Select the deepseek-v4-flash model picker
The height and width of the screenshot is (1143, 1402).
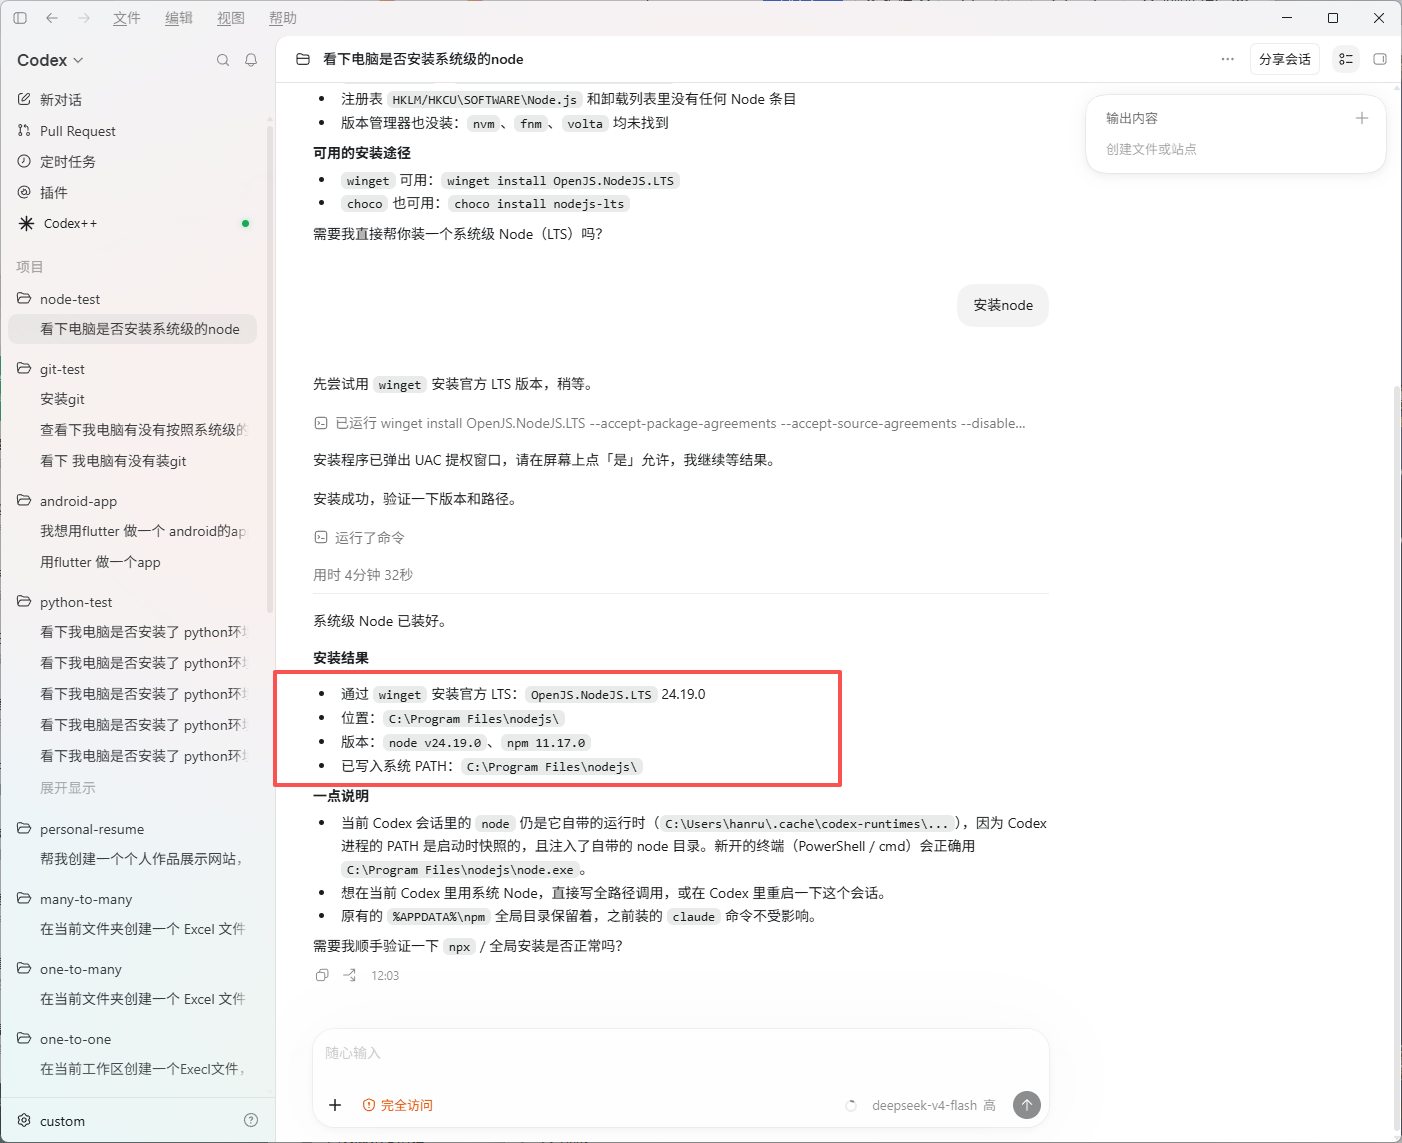933,1105
